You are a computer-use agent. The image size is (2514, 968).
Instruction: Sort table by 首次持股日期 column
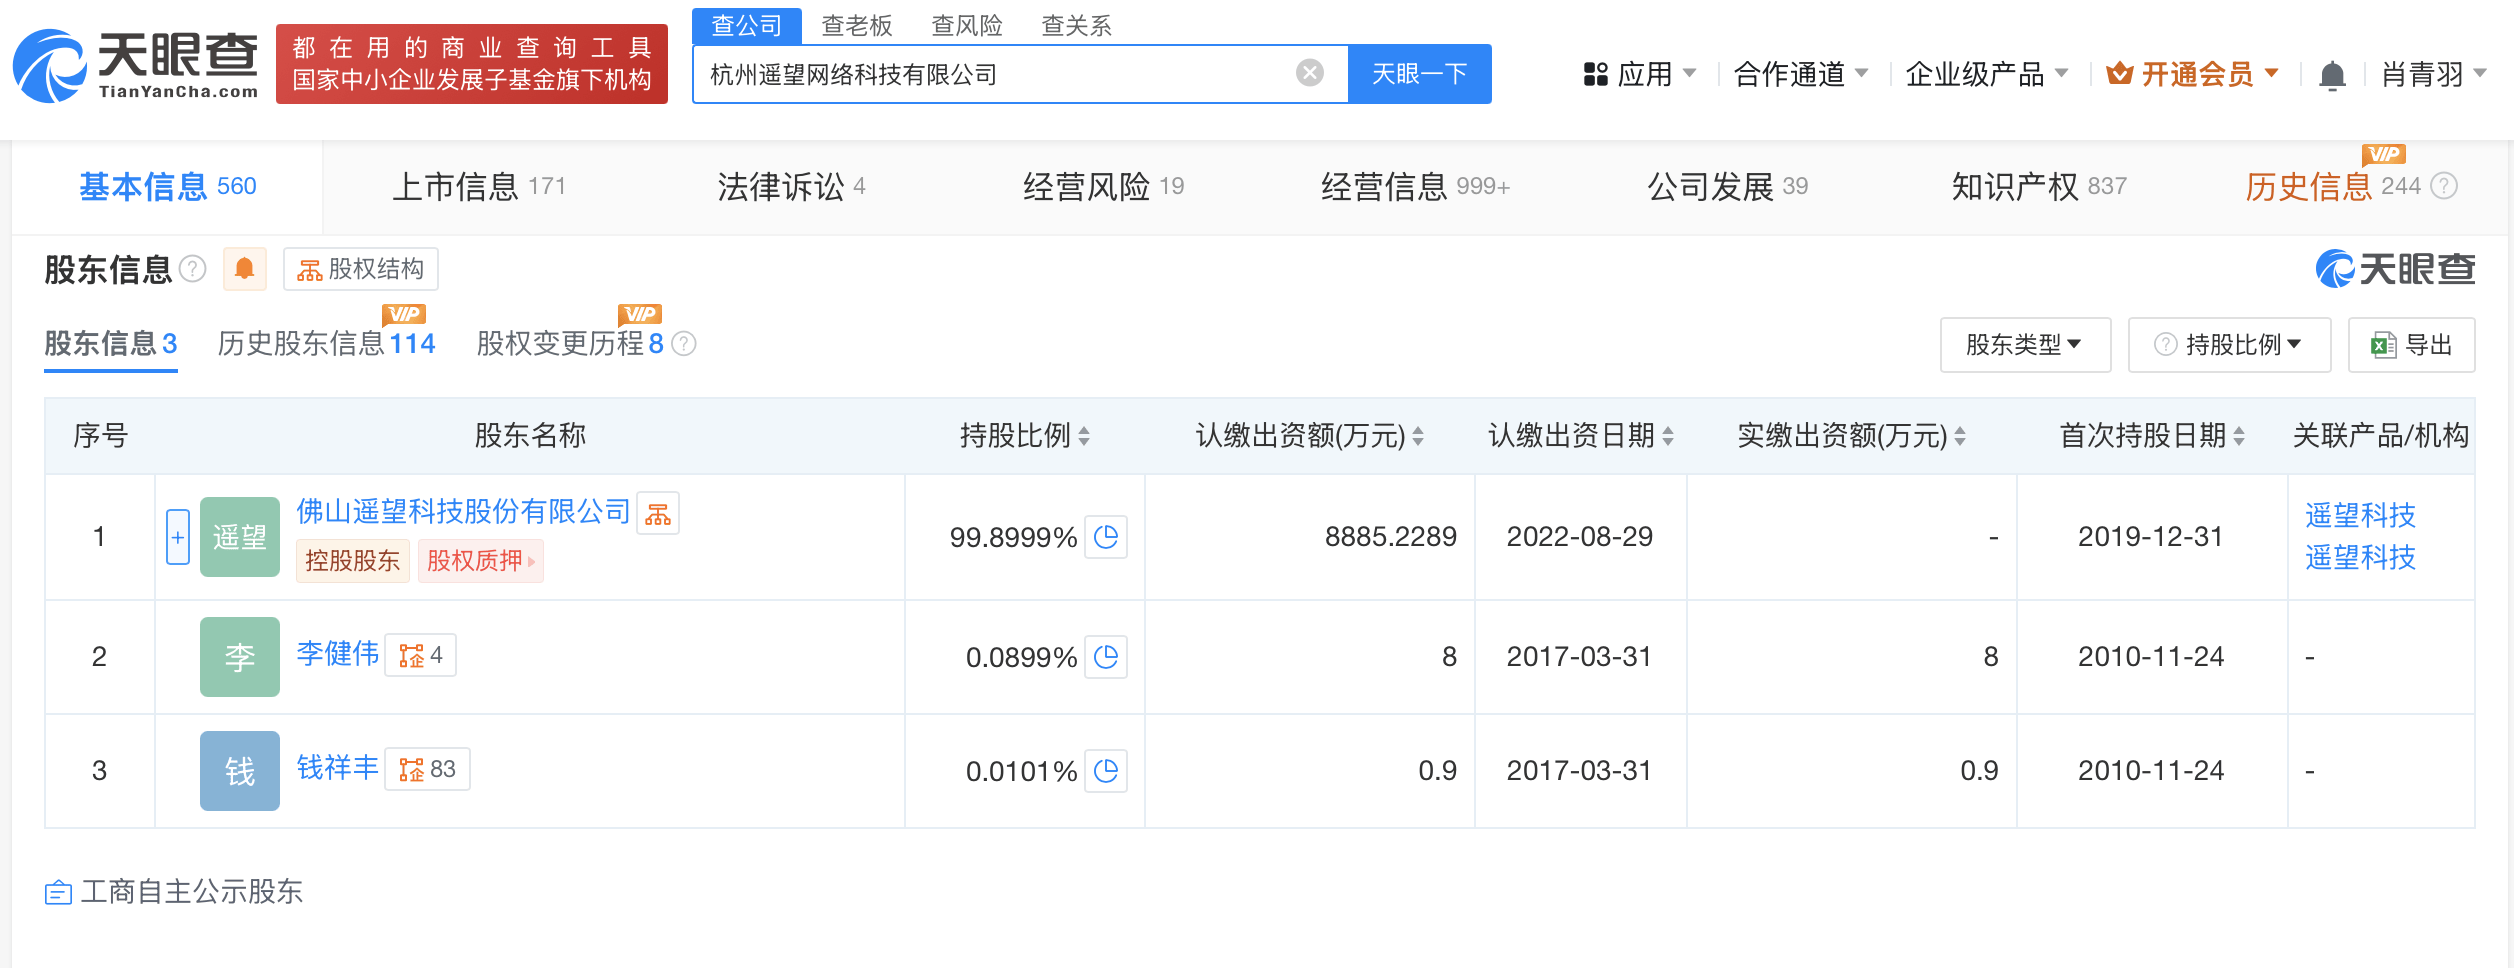[2238, 436]
